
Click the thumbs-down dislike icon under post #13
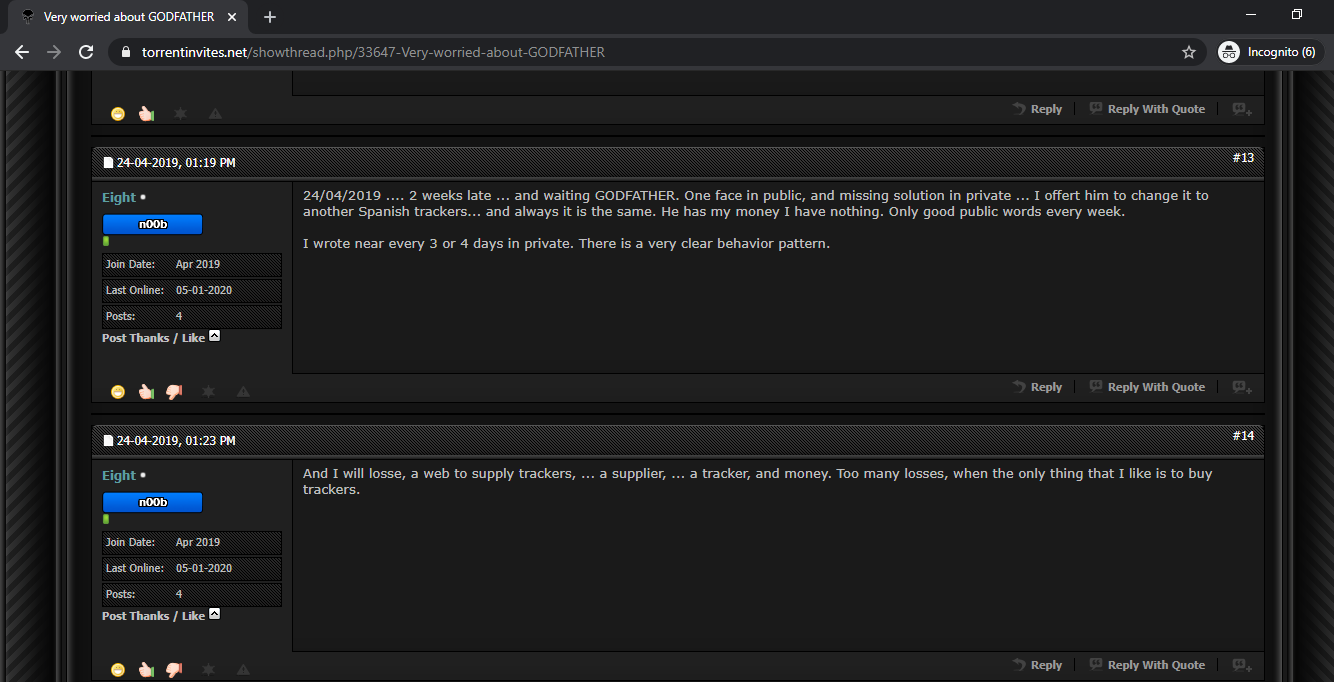174,392
